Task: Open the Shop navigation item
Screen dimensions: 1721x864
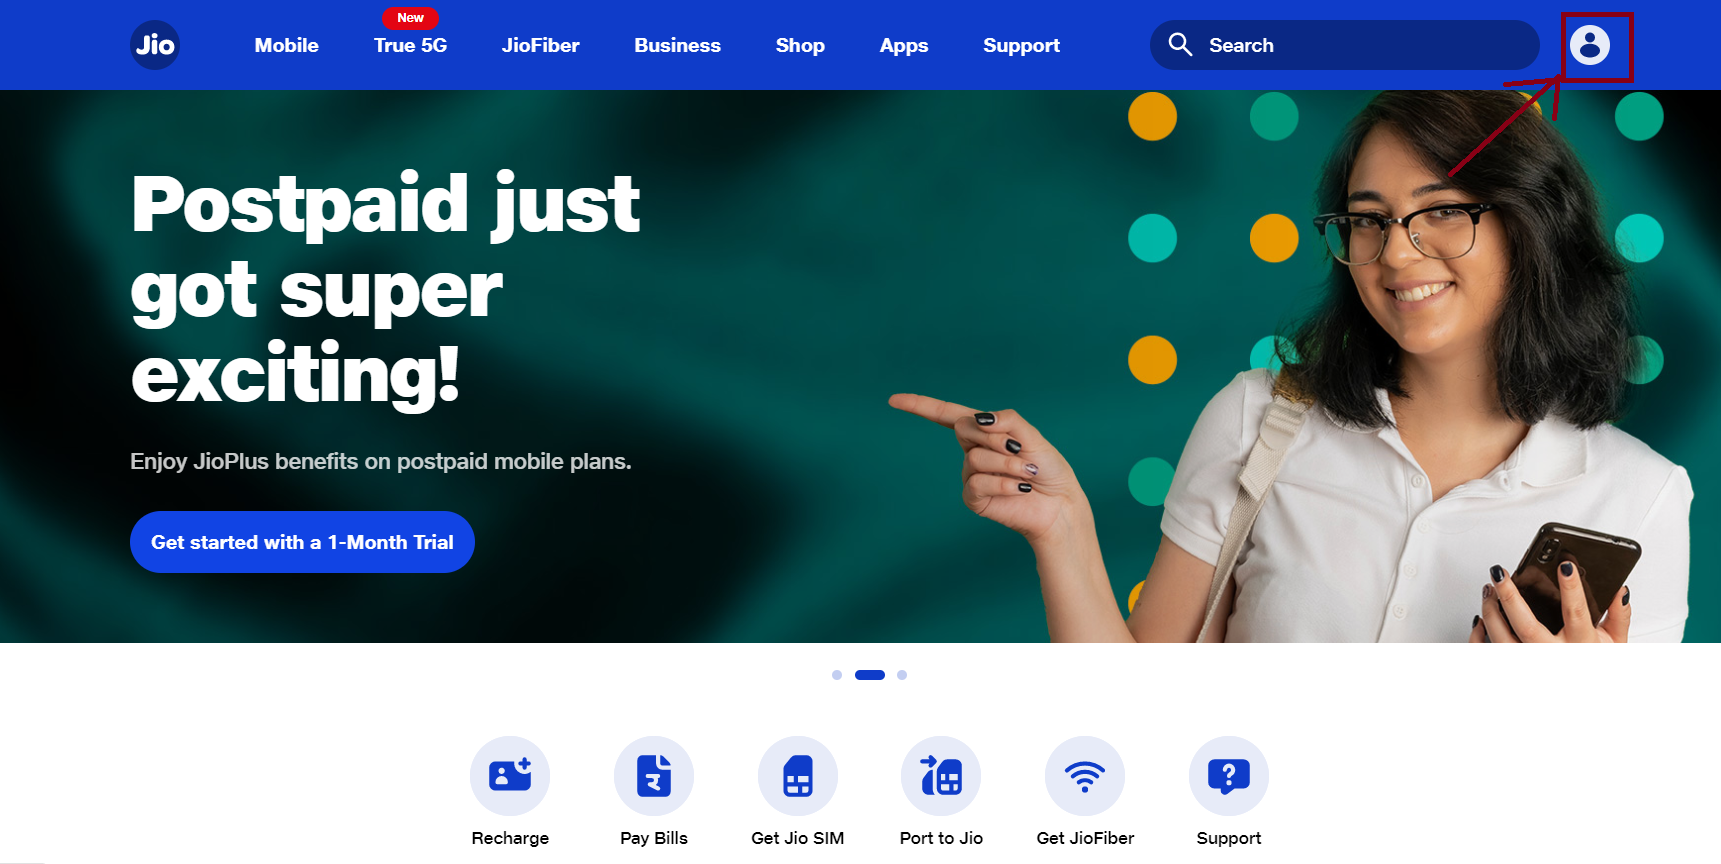Action: 800,45
